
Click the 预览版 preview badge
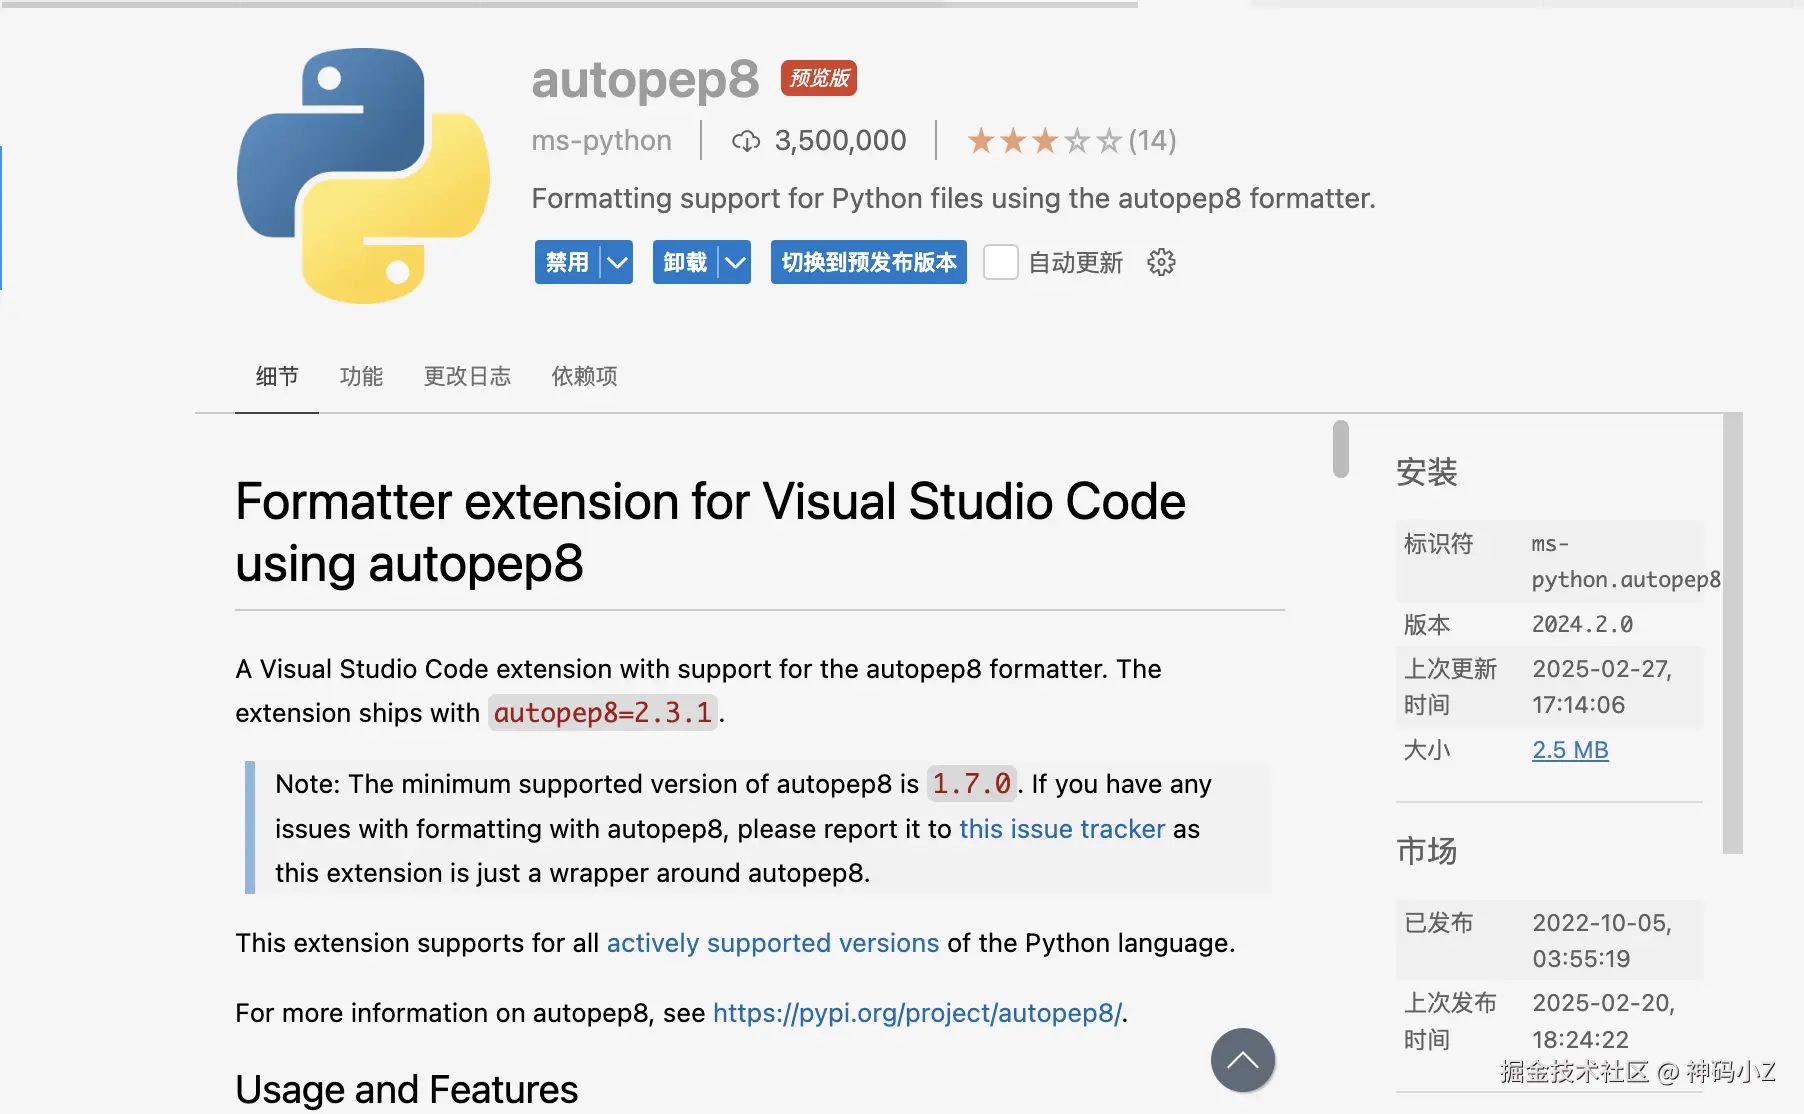coord(819,78)
